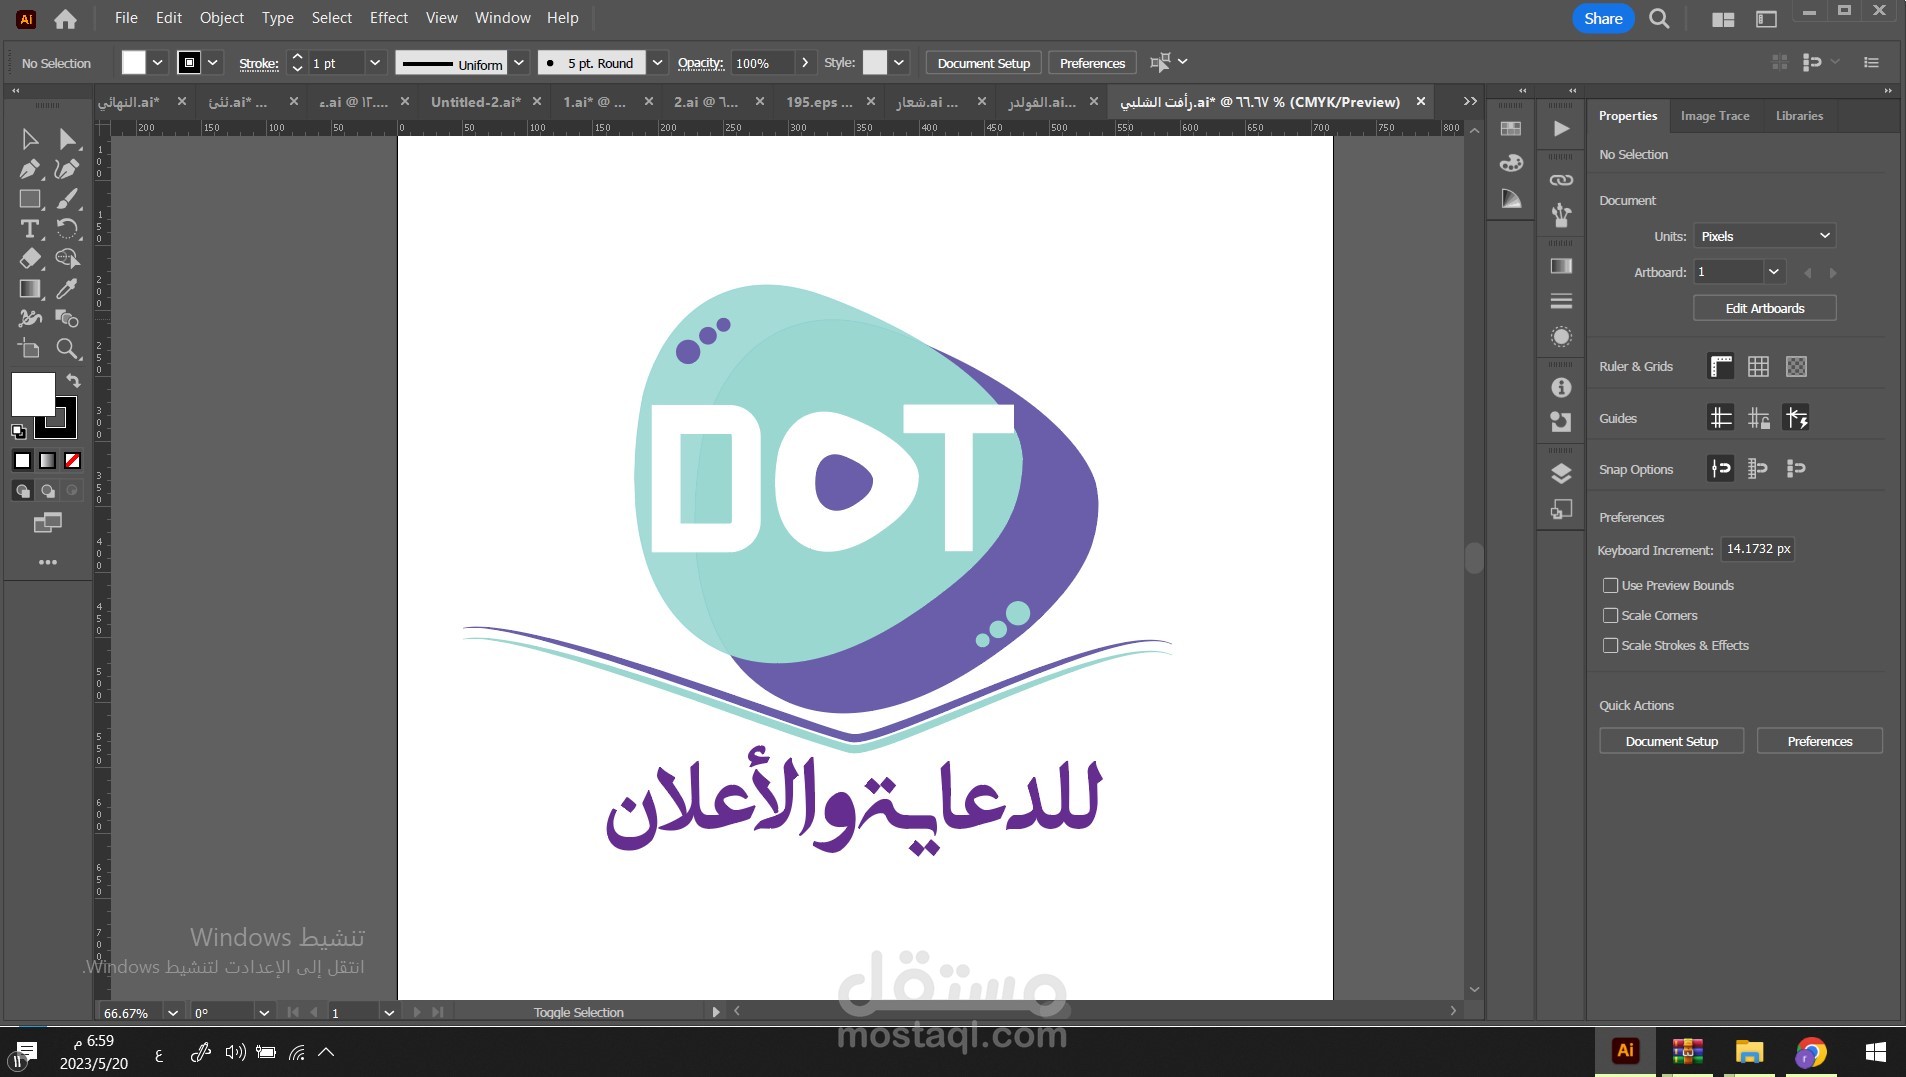The width and height of the screenshot is (1906, 1077).
Task: Select the Curvature tool
Action: pos(67,169)
